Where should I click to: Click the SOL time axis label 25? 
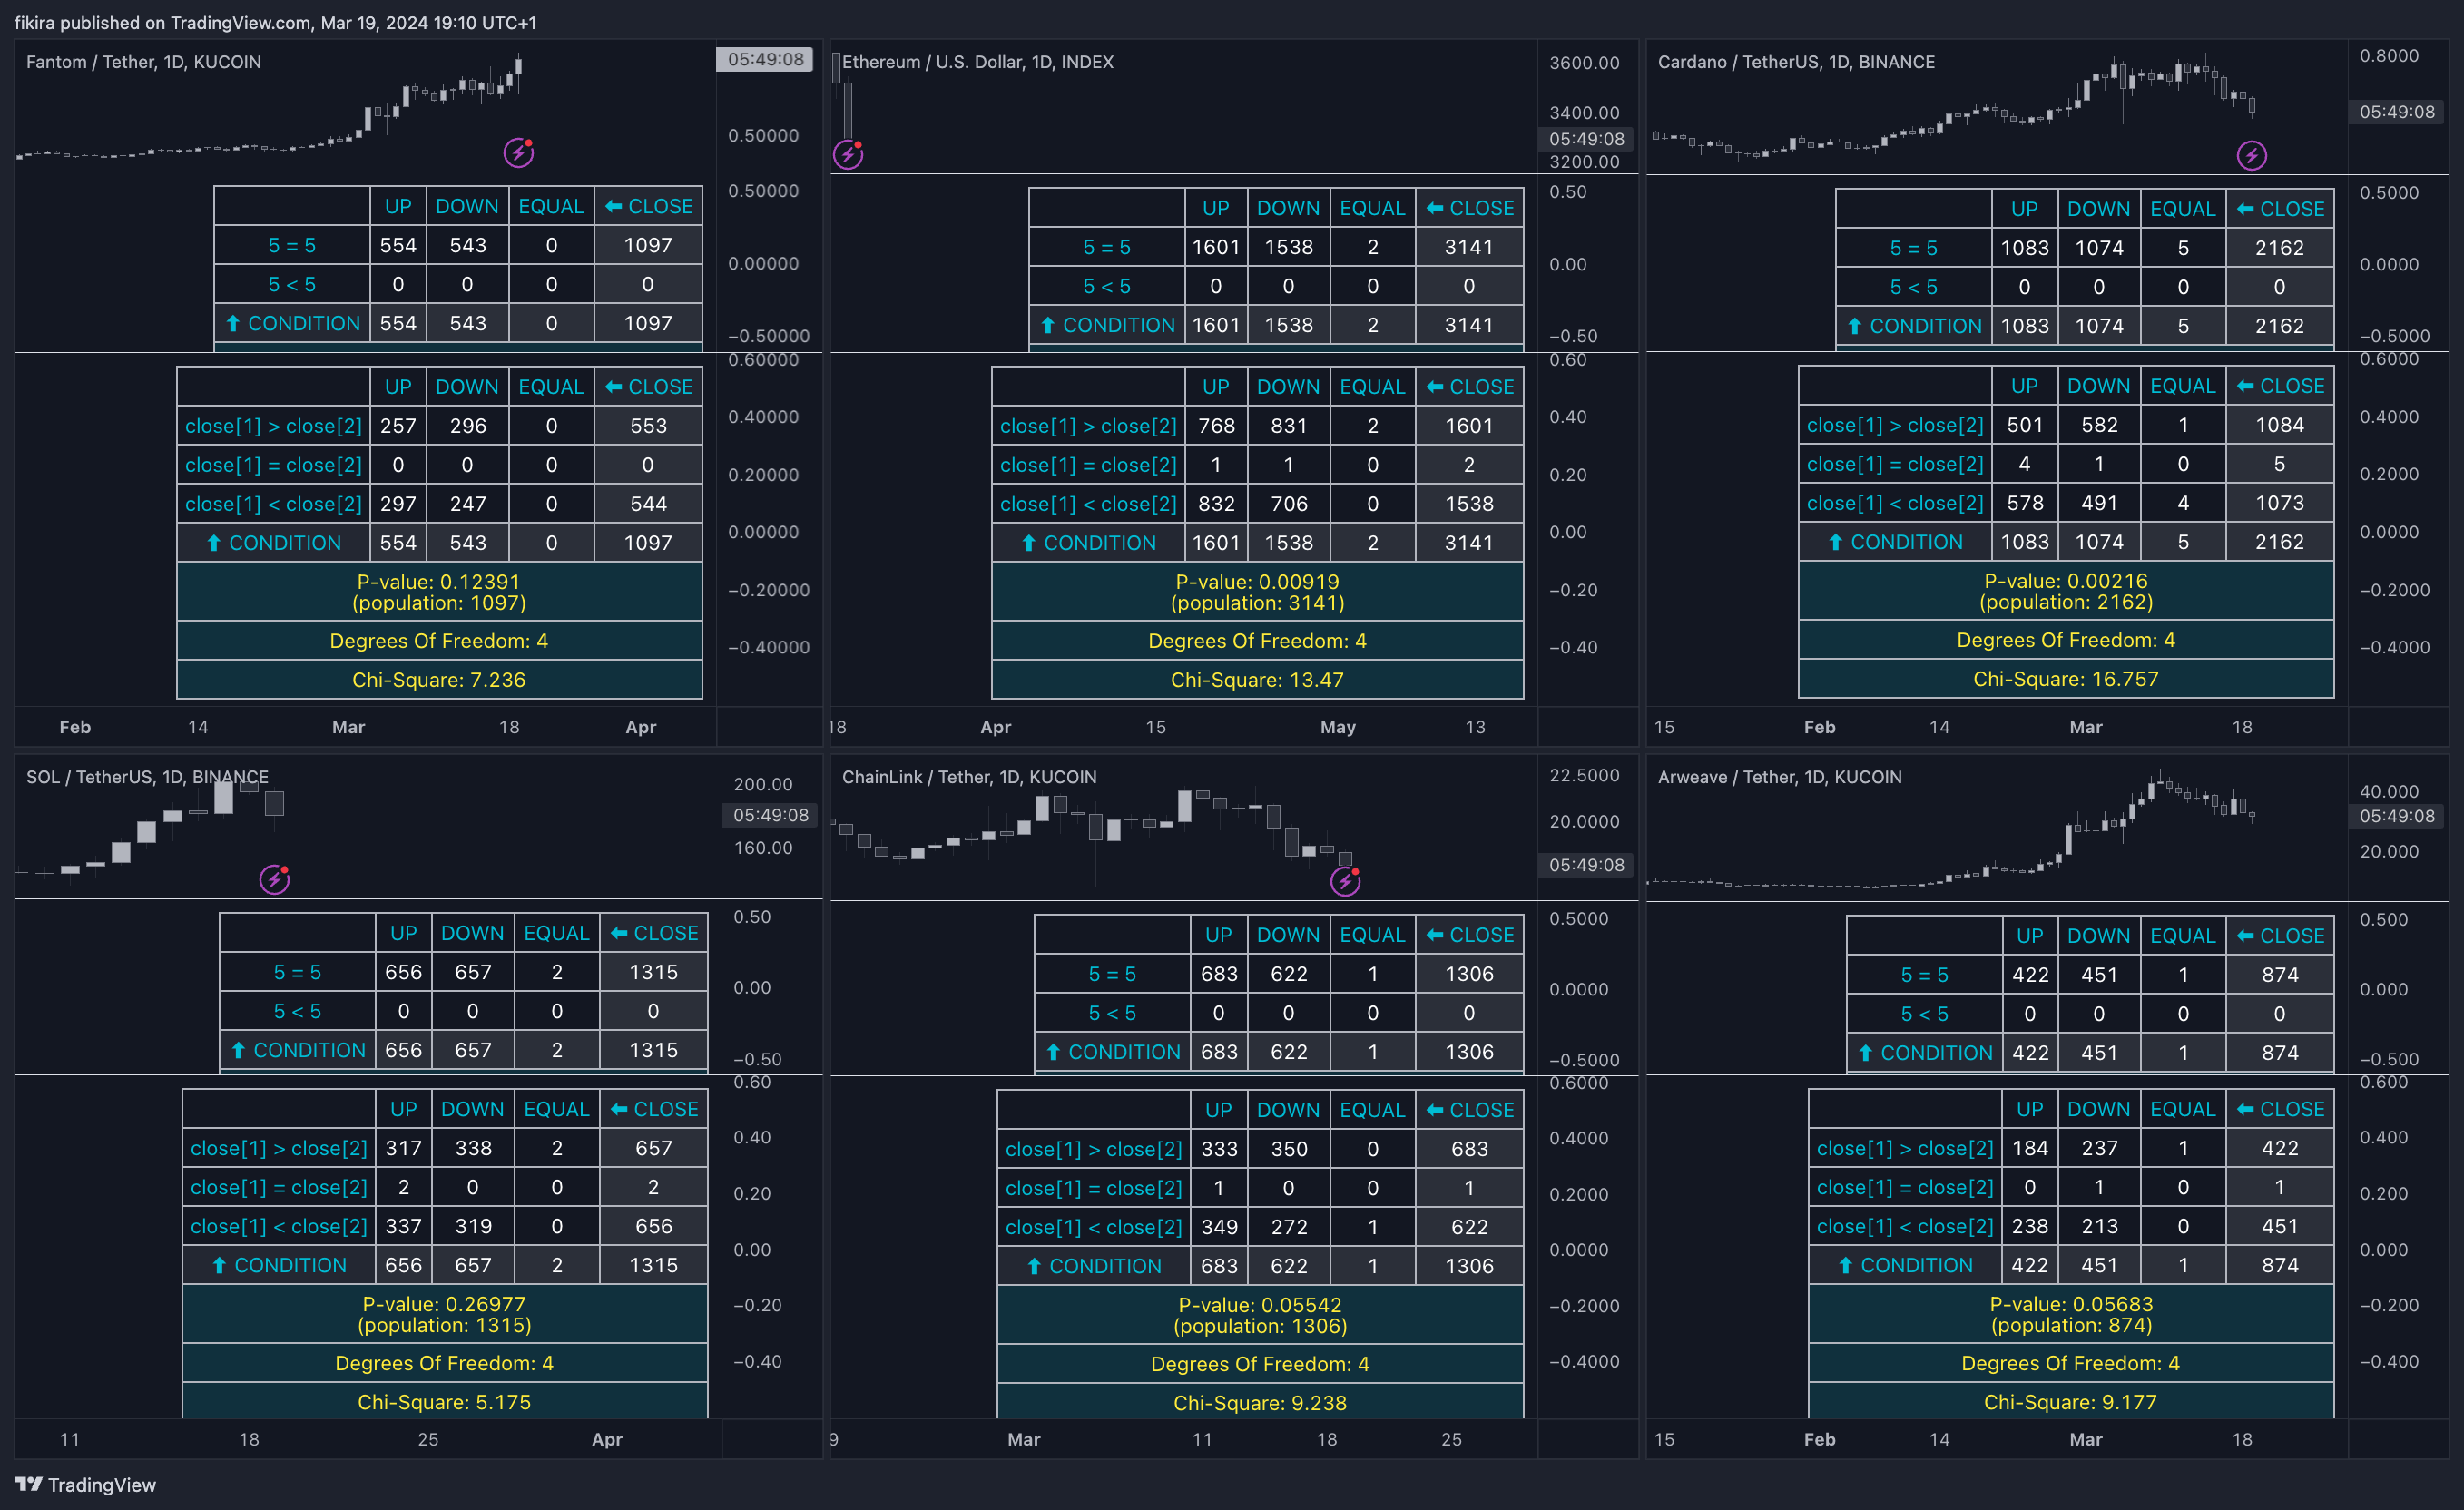(428, 1439)
